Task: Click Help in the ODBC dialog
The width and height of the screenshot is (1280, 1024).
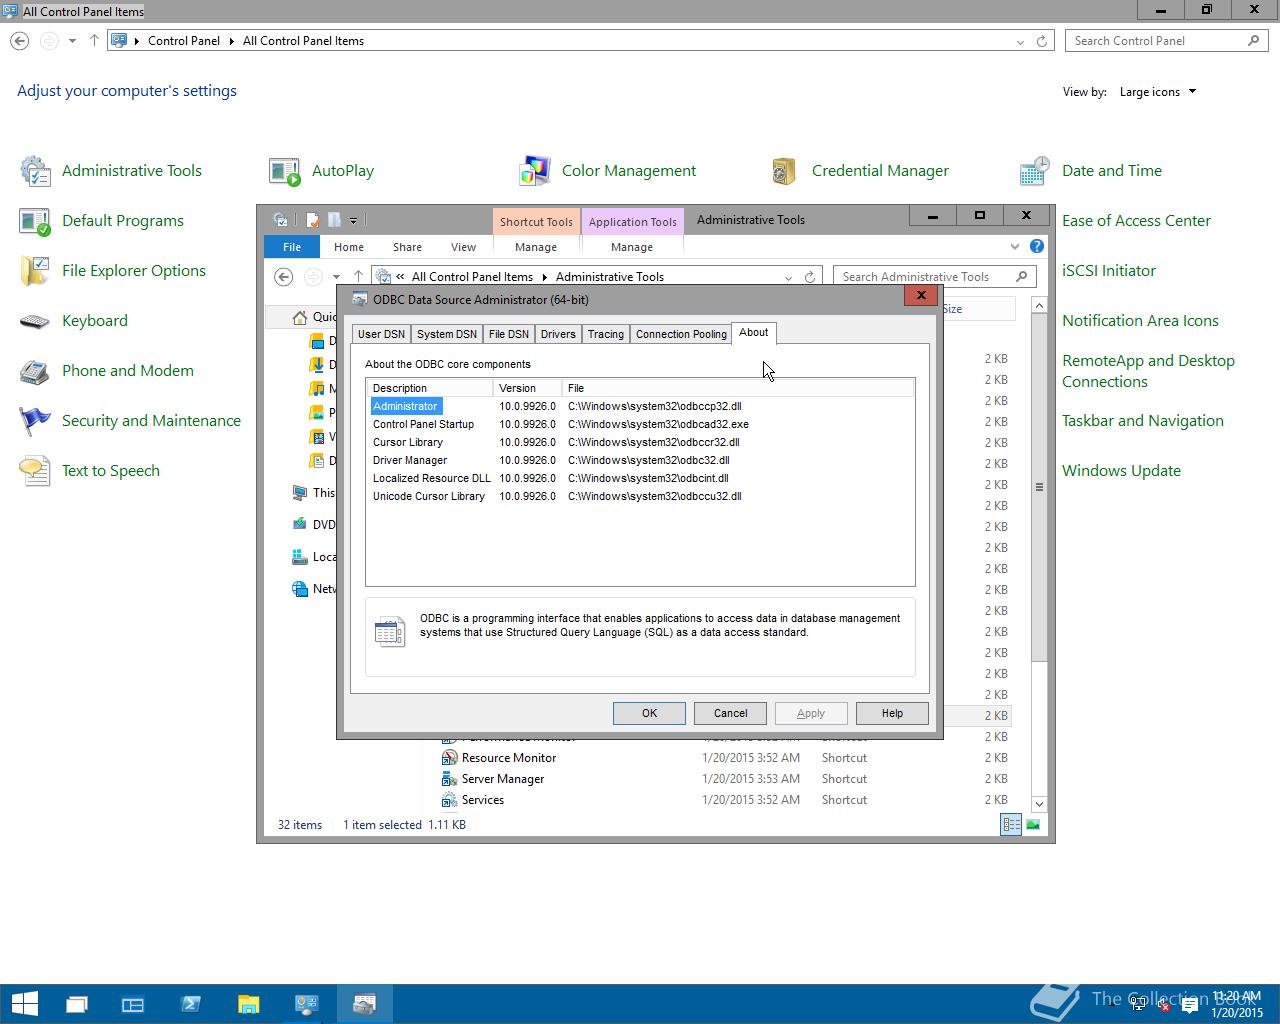Action: pos(892,713)
